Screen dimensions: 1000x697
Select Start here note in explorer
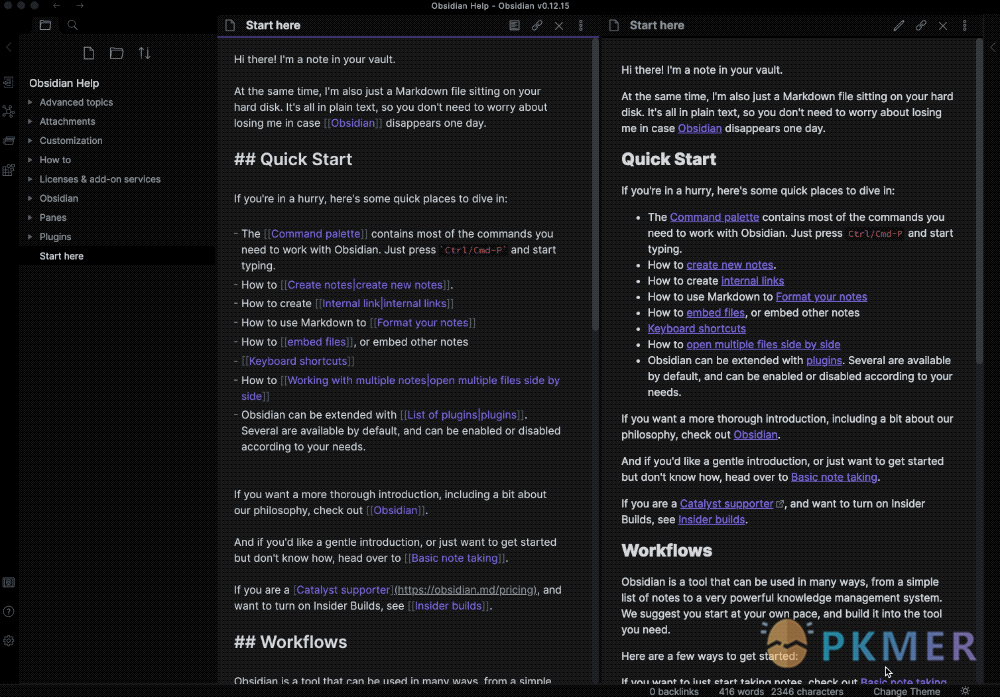[x=117, y=256]
